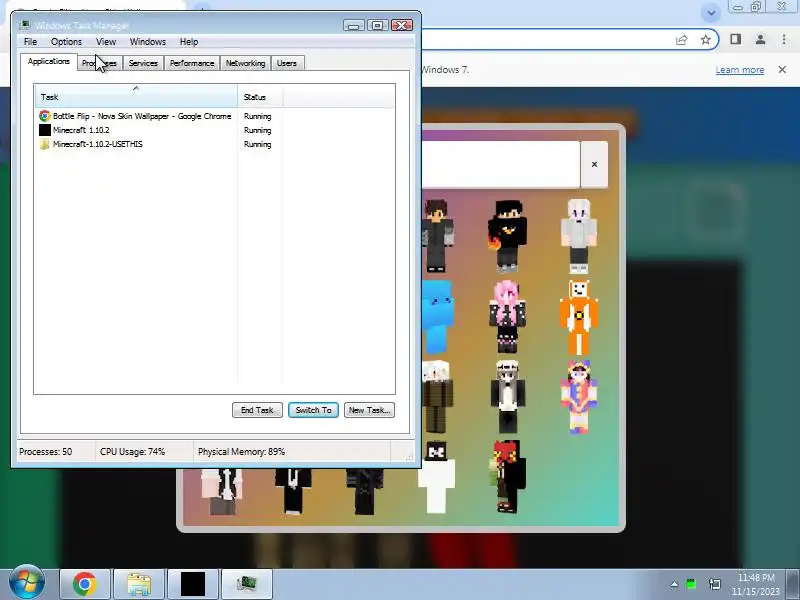The image size is (800, 600).
Task: Open Windows Explorer from the taskbar
Action: [139, 584]
